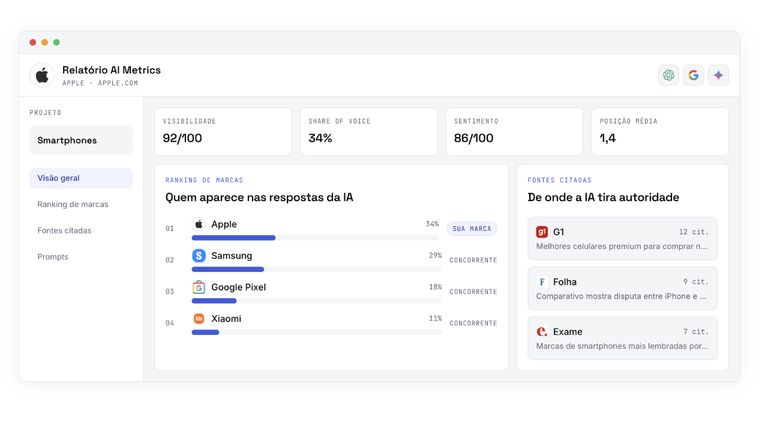Click the 'FONTES CITADAS' panel label

pyautogui.click(x=559, y=180)
